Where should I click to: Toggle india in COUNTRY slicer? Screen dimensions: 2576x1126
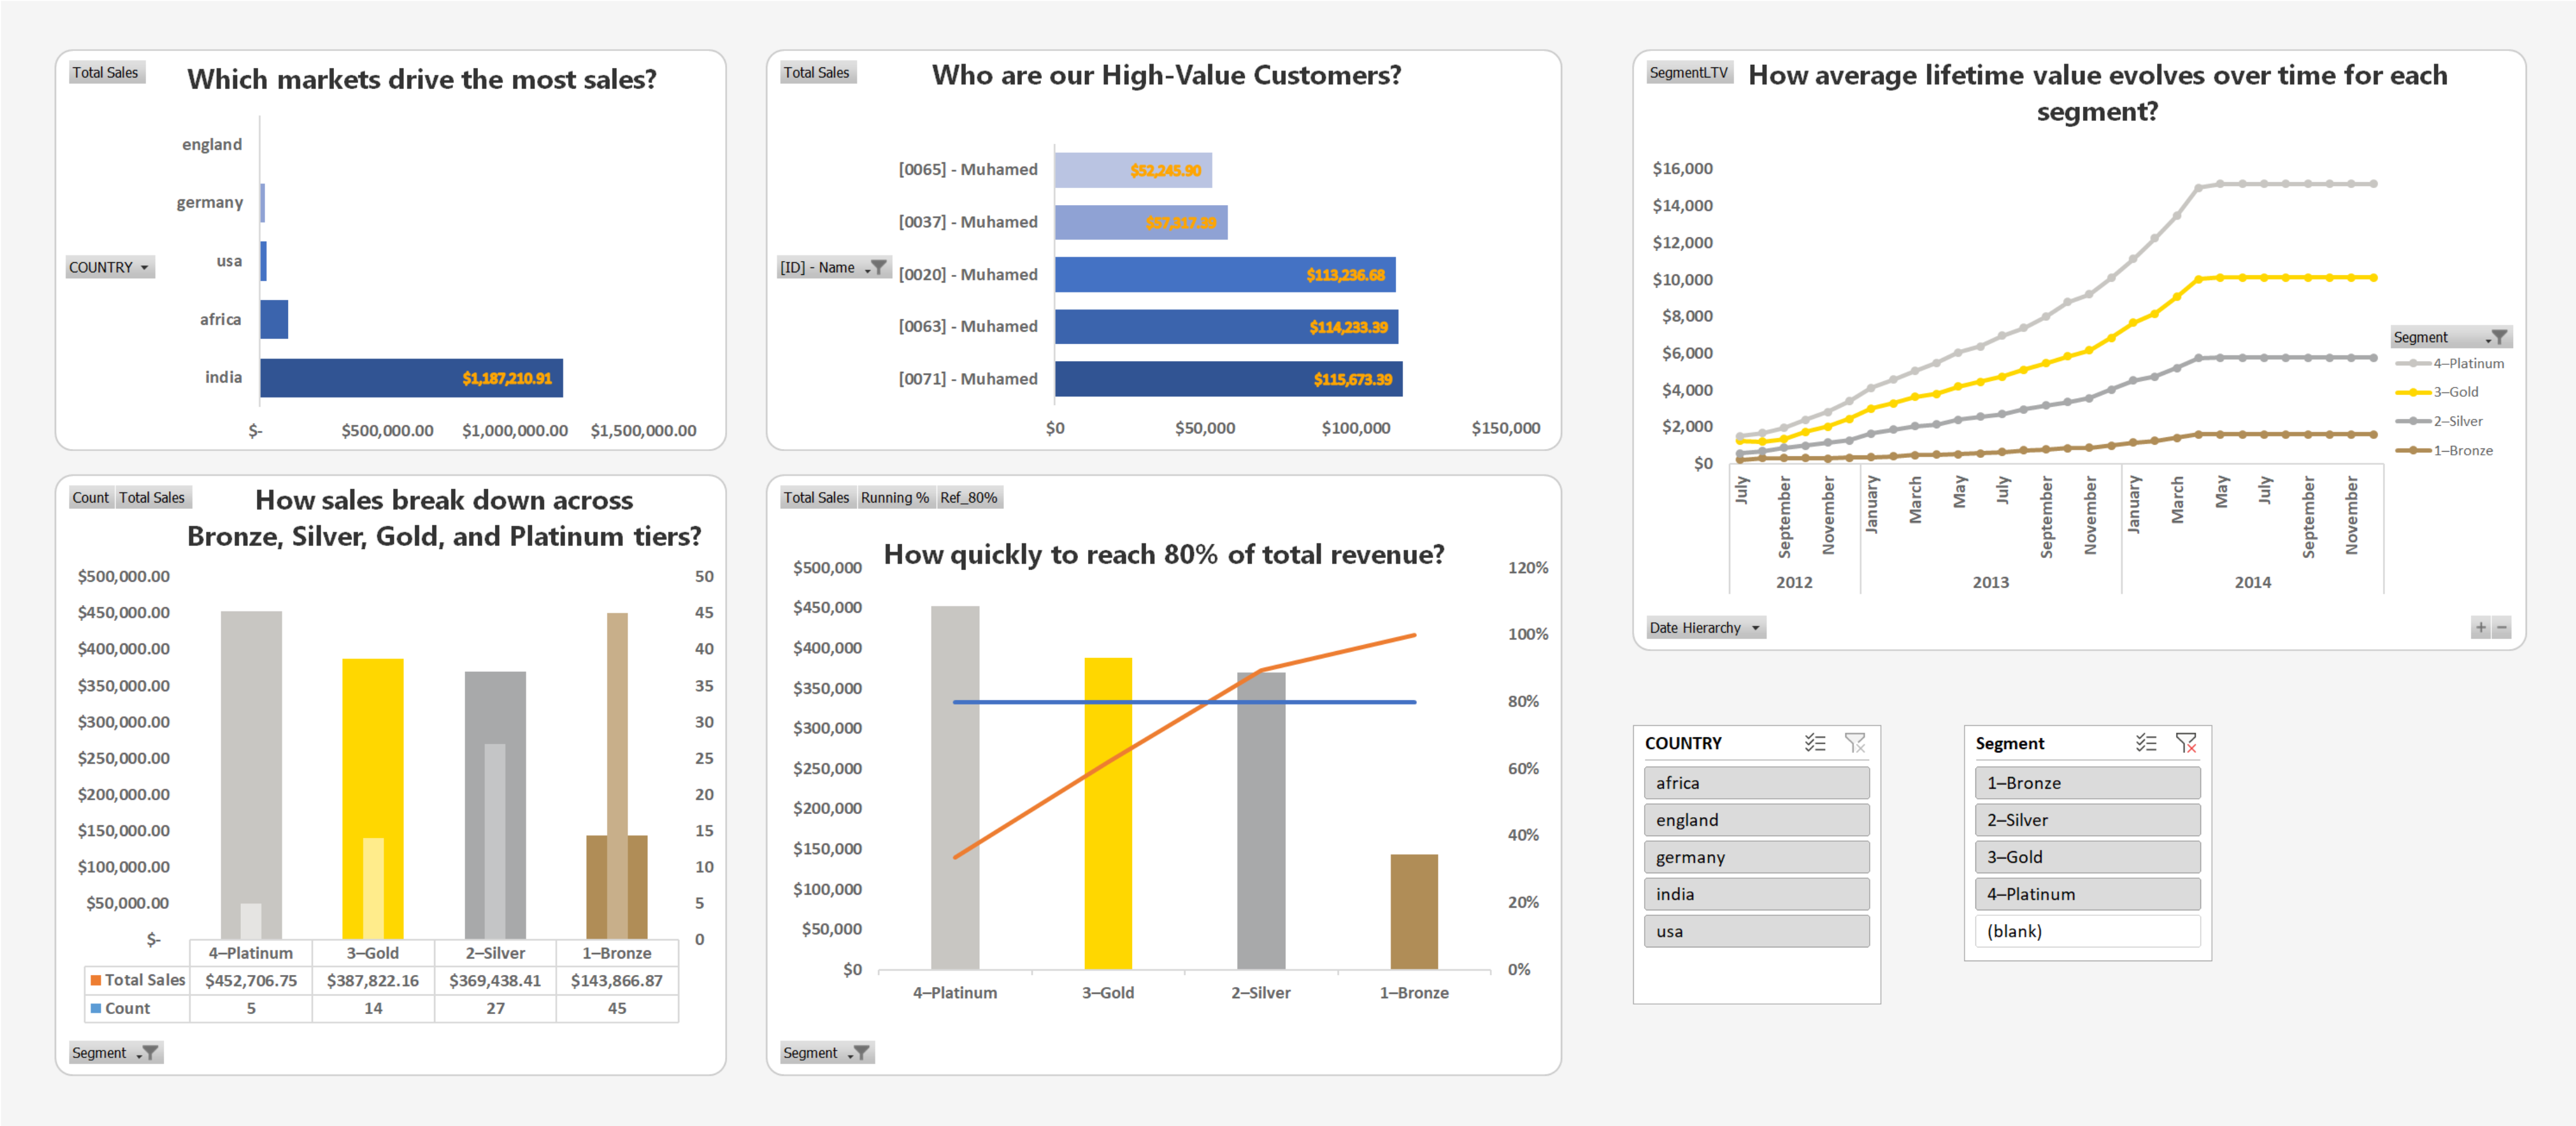[1756, 894]
